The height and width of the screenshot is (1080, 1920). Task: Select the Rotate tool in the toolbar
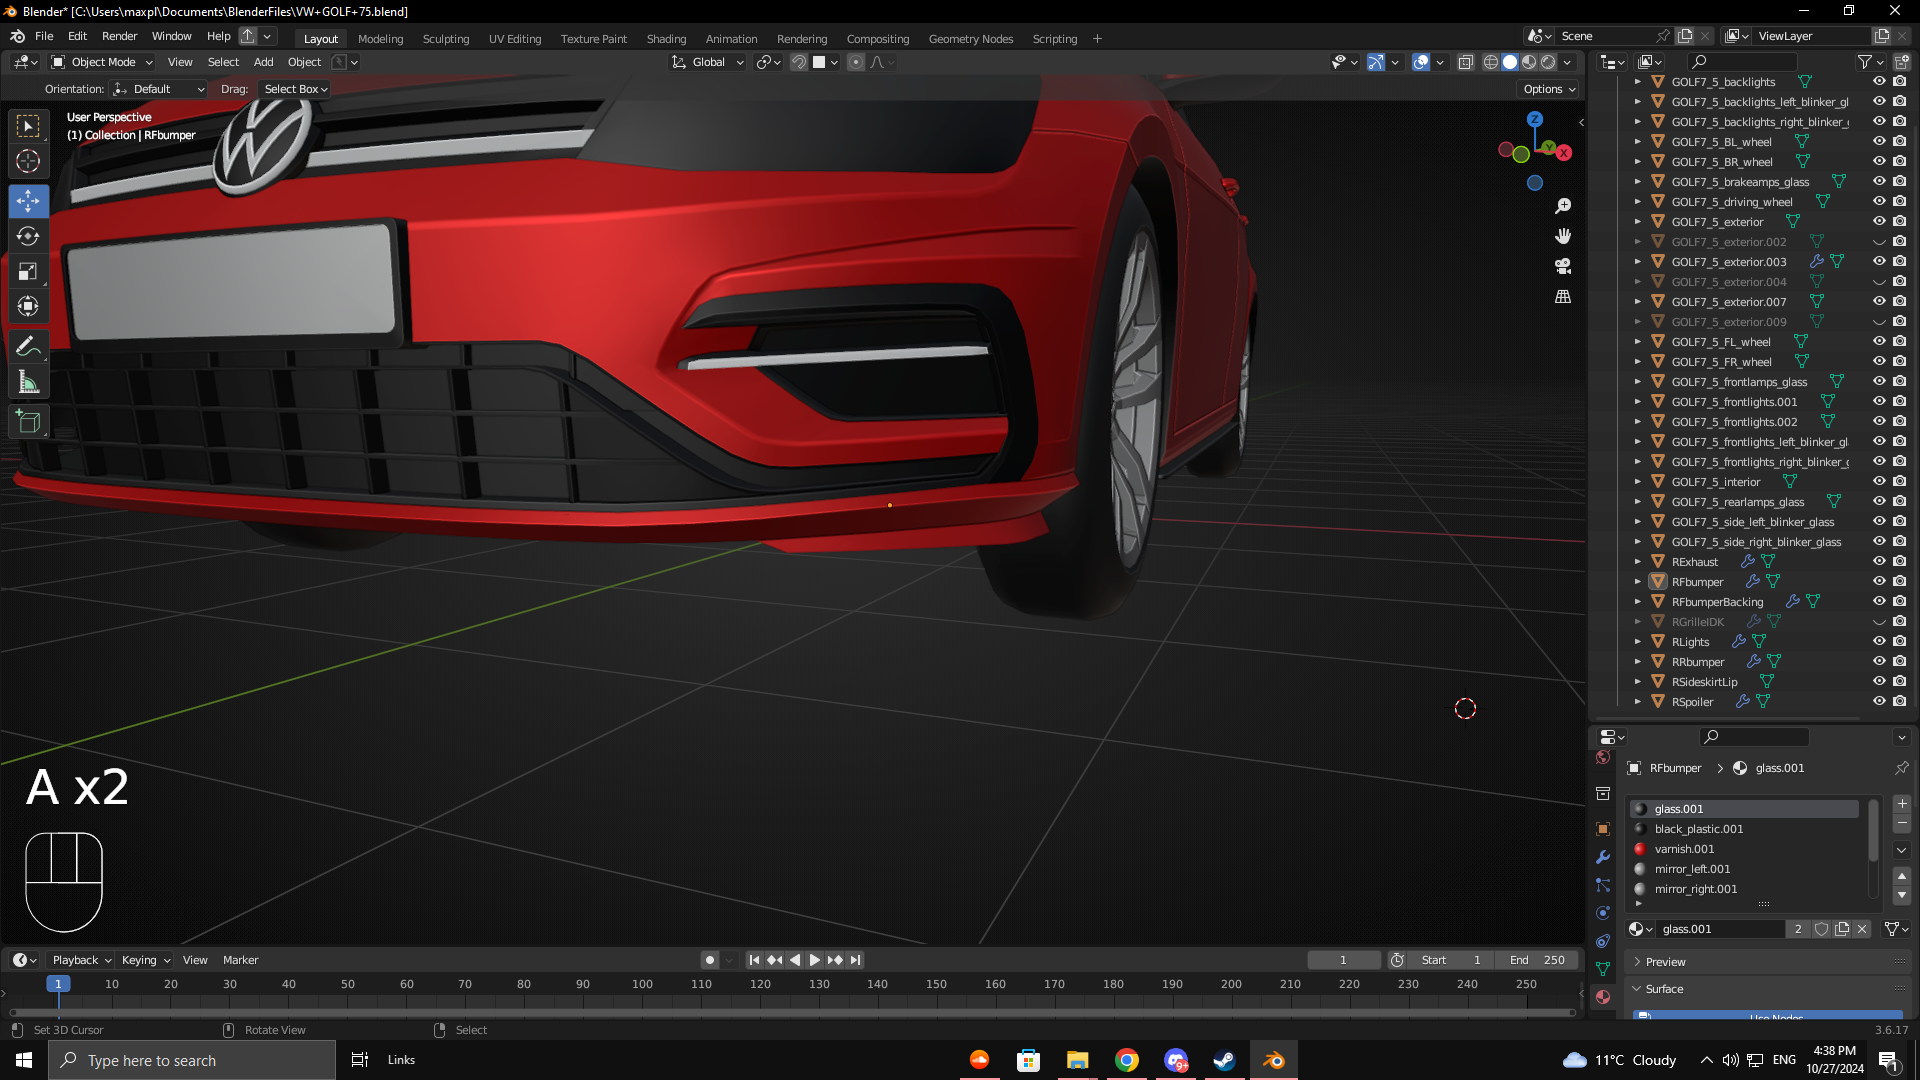tap(28, 236)
